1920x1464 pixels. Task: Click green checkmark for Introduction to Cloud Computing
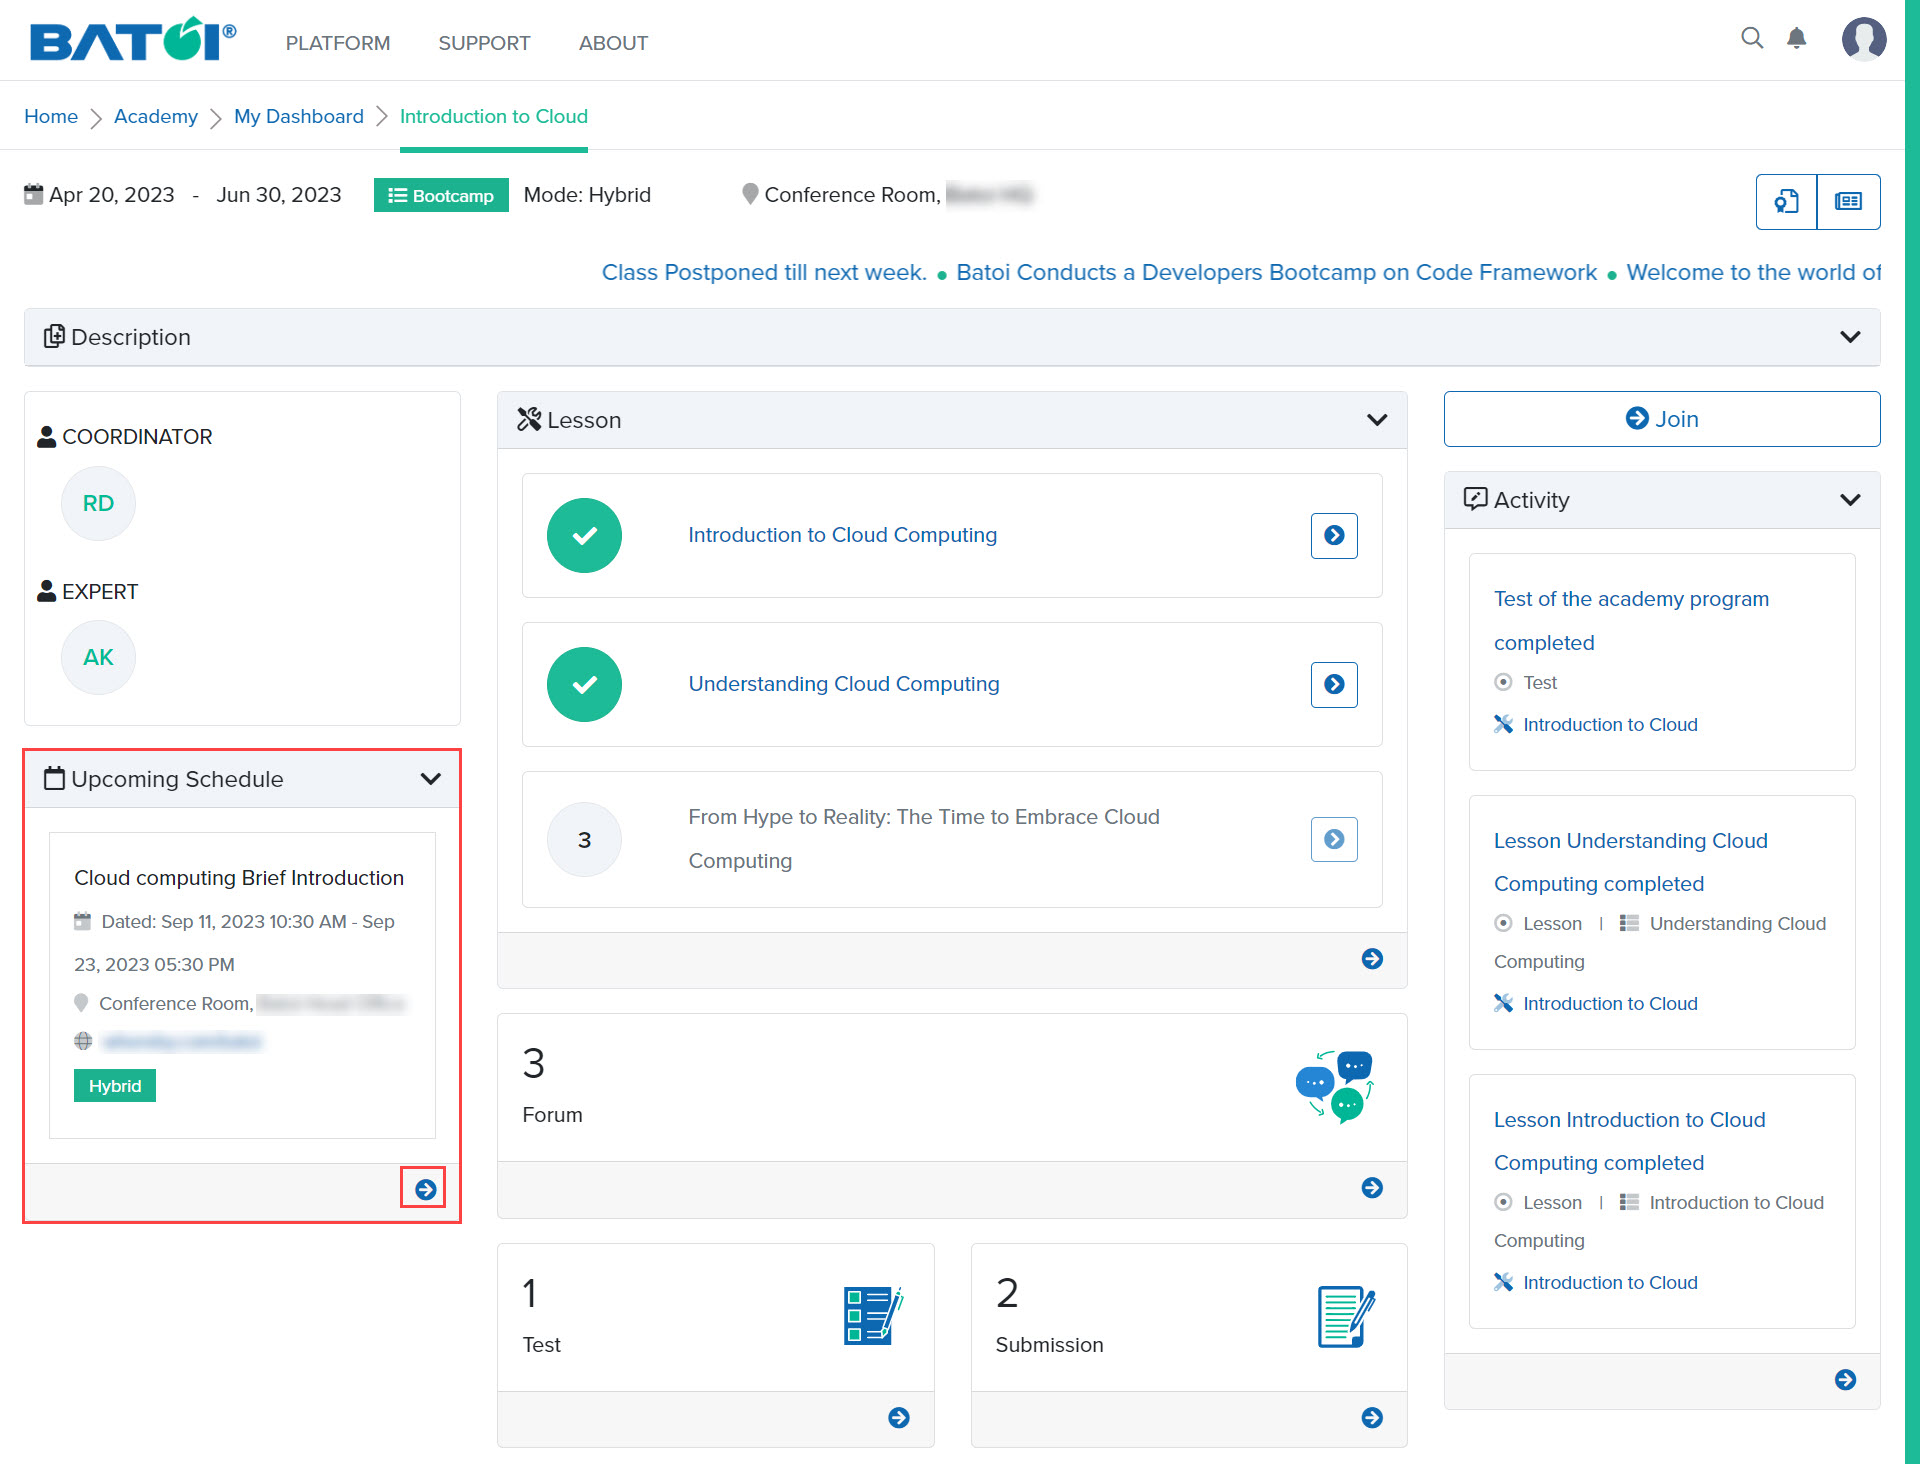click(584, 536)
